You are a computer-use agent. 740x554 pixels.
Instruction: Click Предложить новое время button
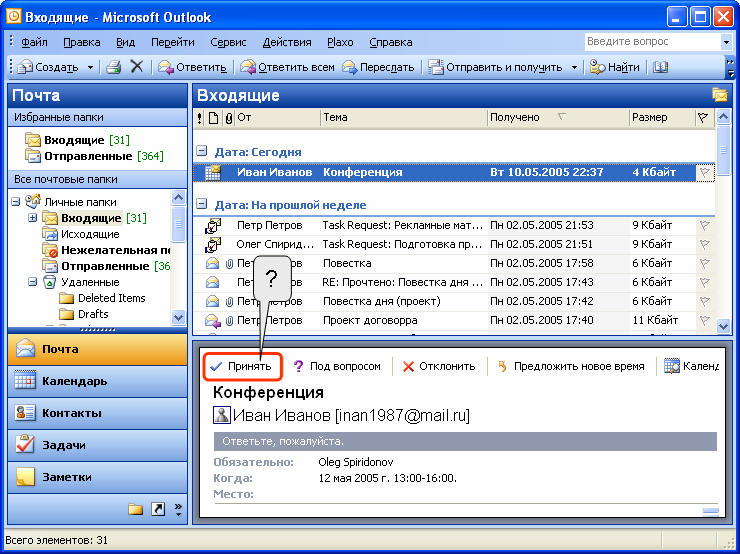pos(572,367)
